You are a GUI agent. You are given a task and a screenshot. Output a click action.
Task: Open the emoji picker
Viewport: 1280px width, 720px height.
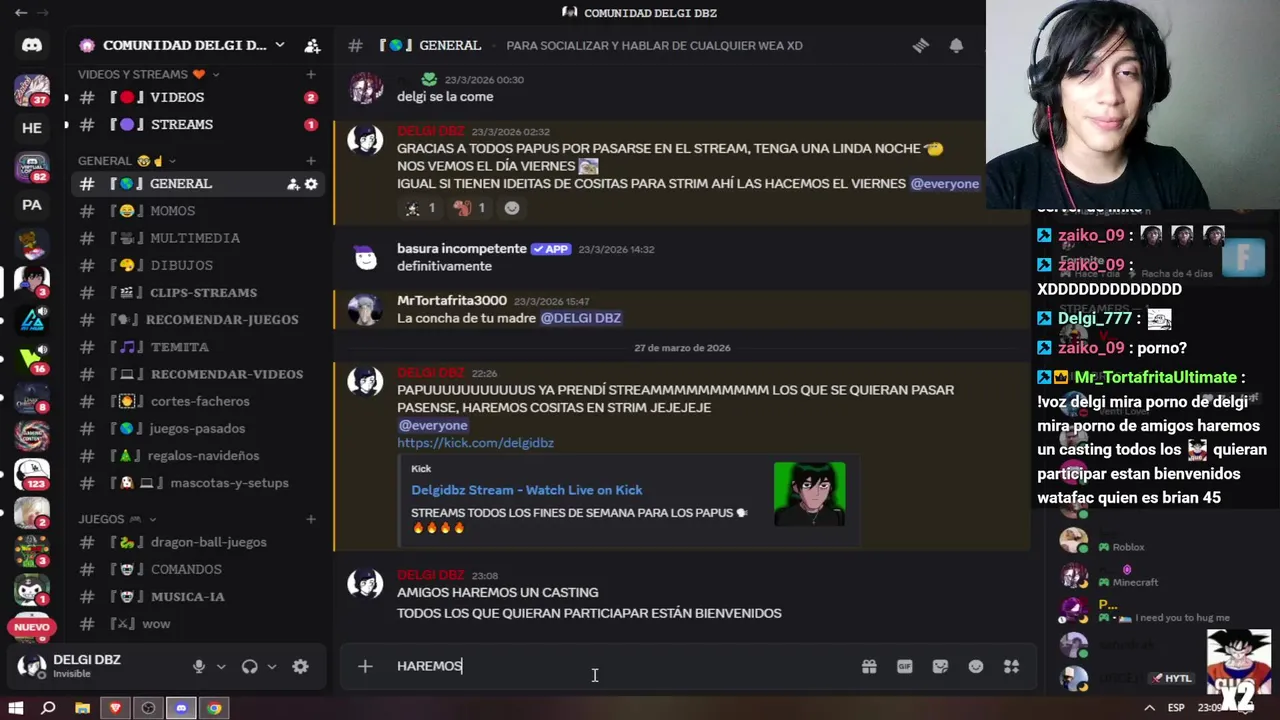pos(976,666)
